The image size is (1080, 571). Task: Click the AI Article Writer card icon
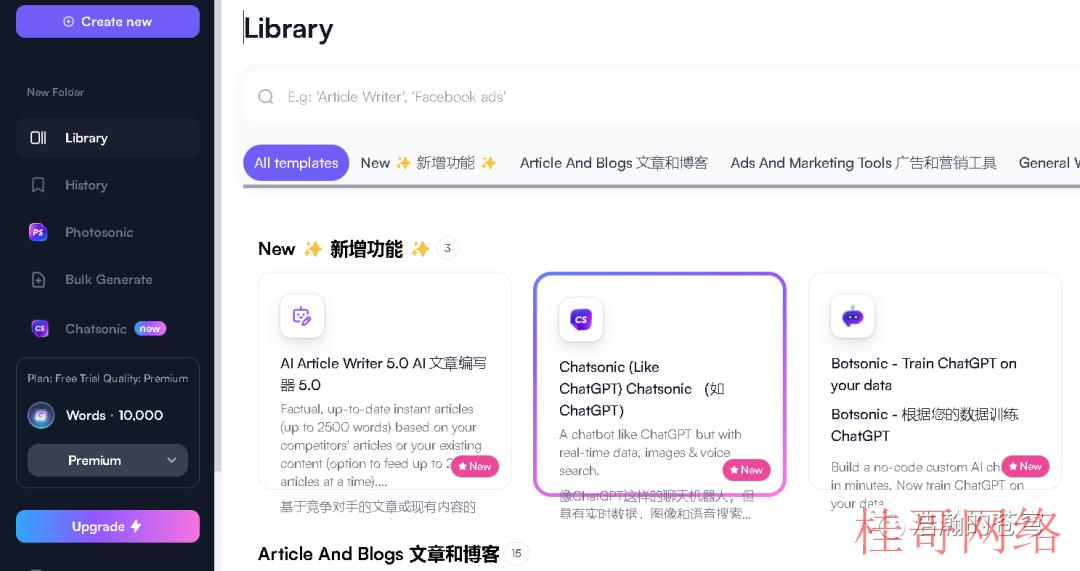302,316
